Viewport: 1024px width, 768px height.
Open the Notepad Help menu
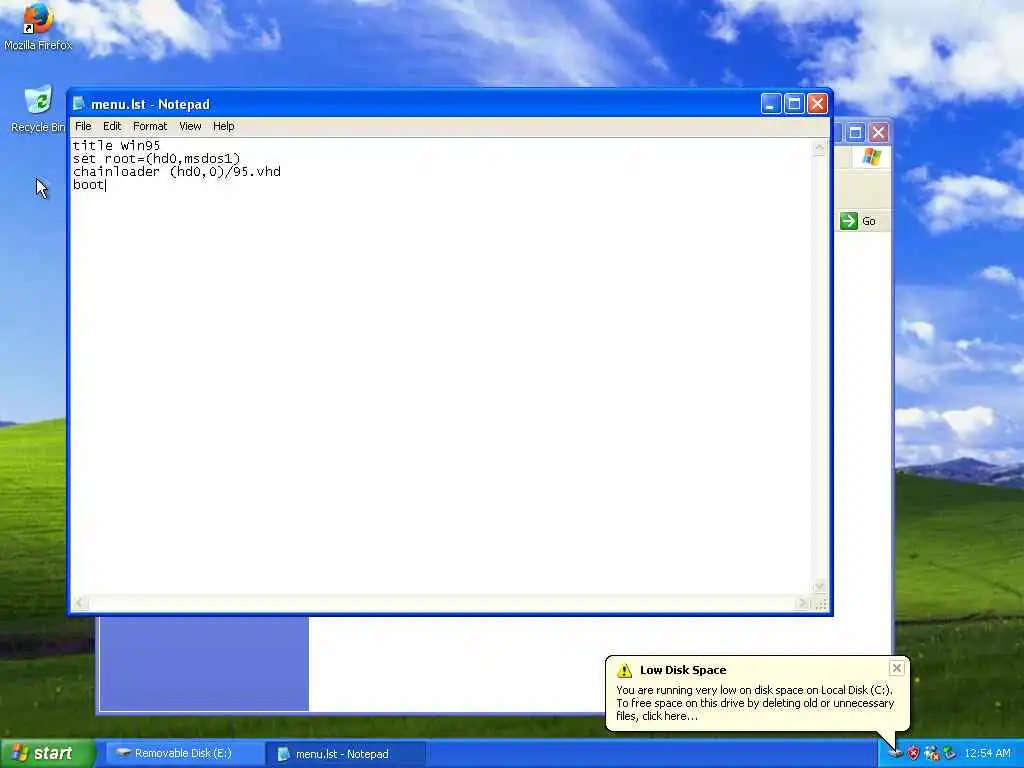click(x=223, y=126)
